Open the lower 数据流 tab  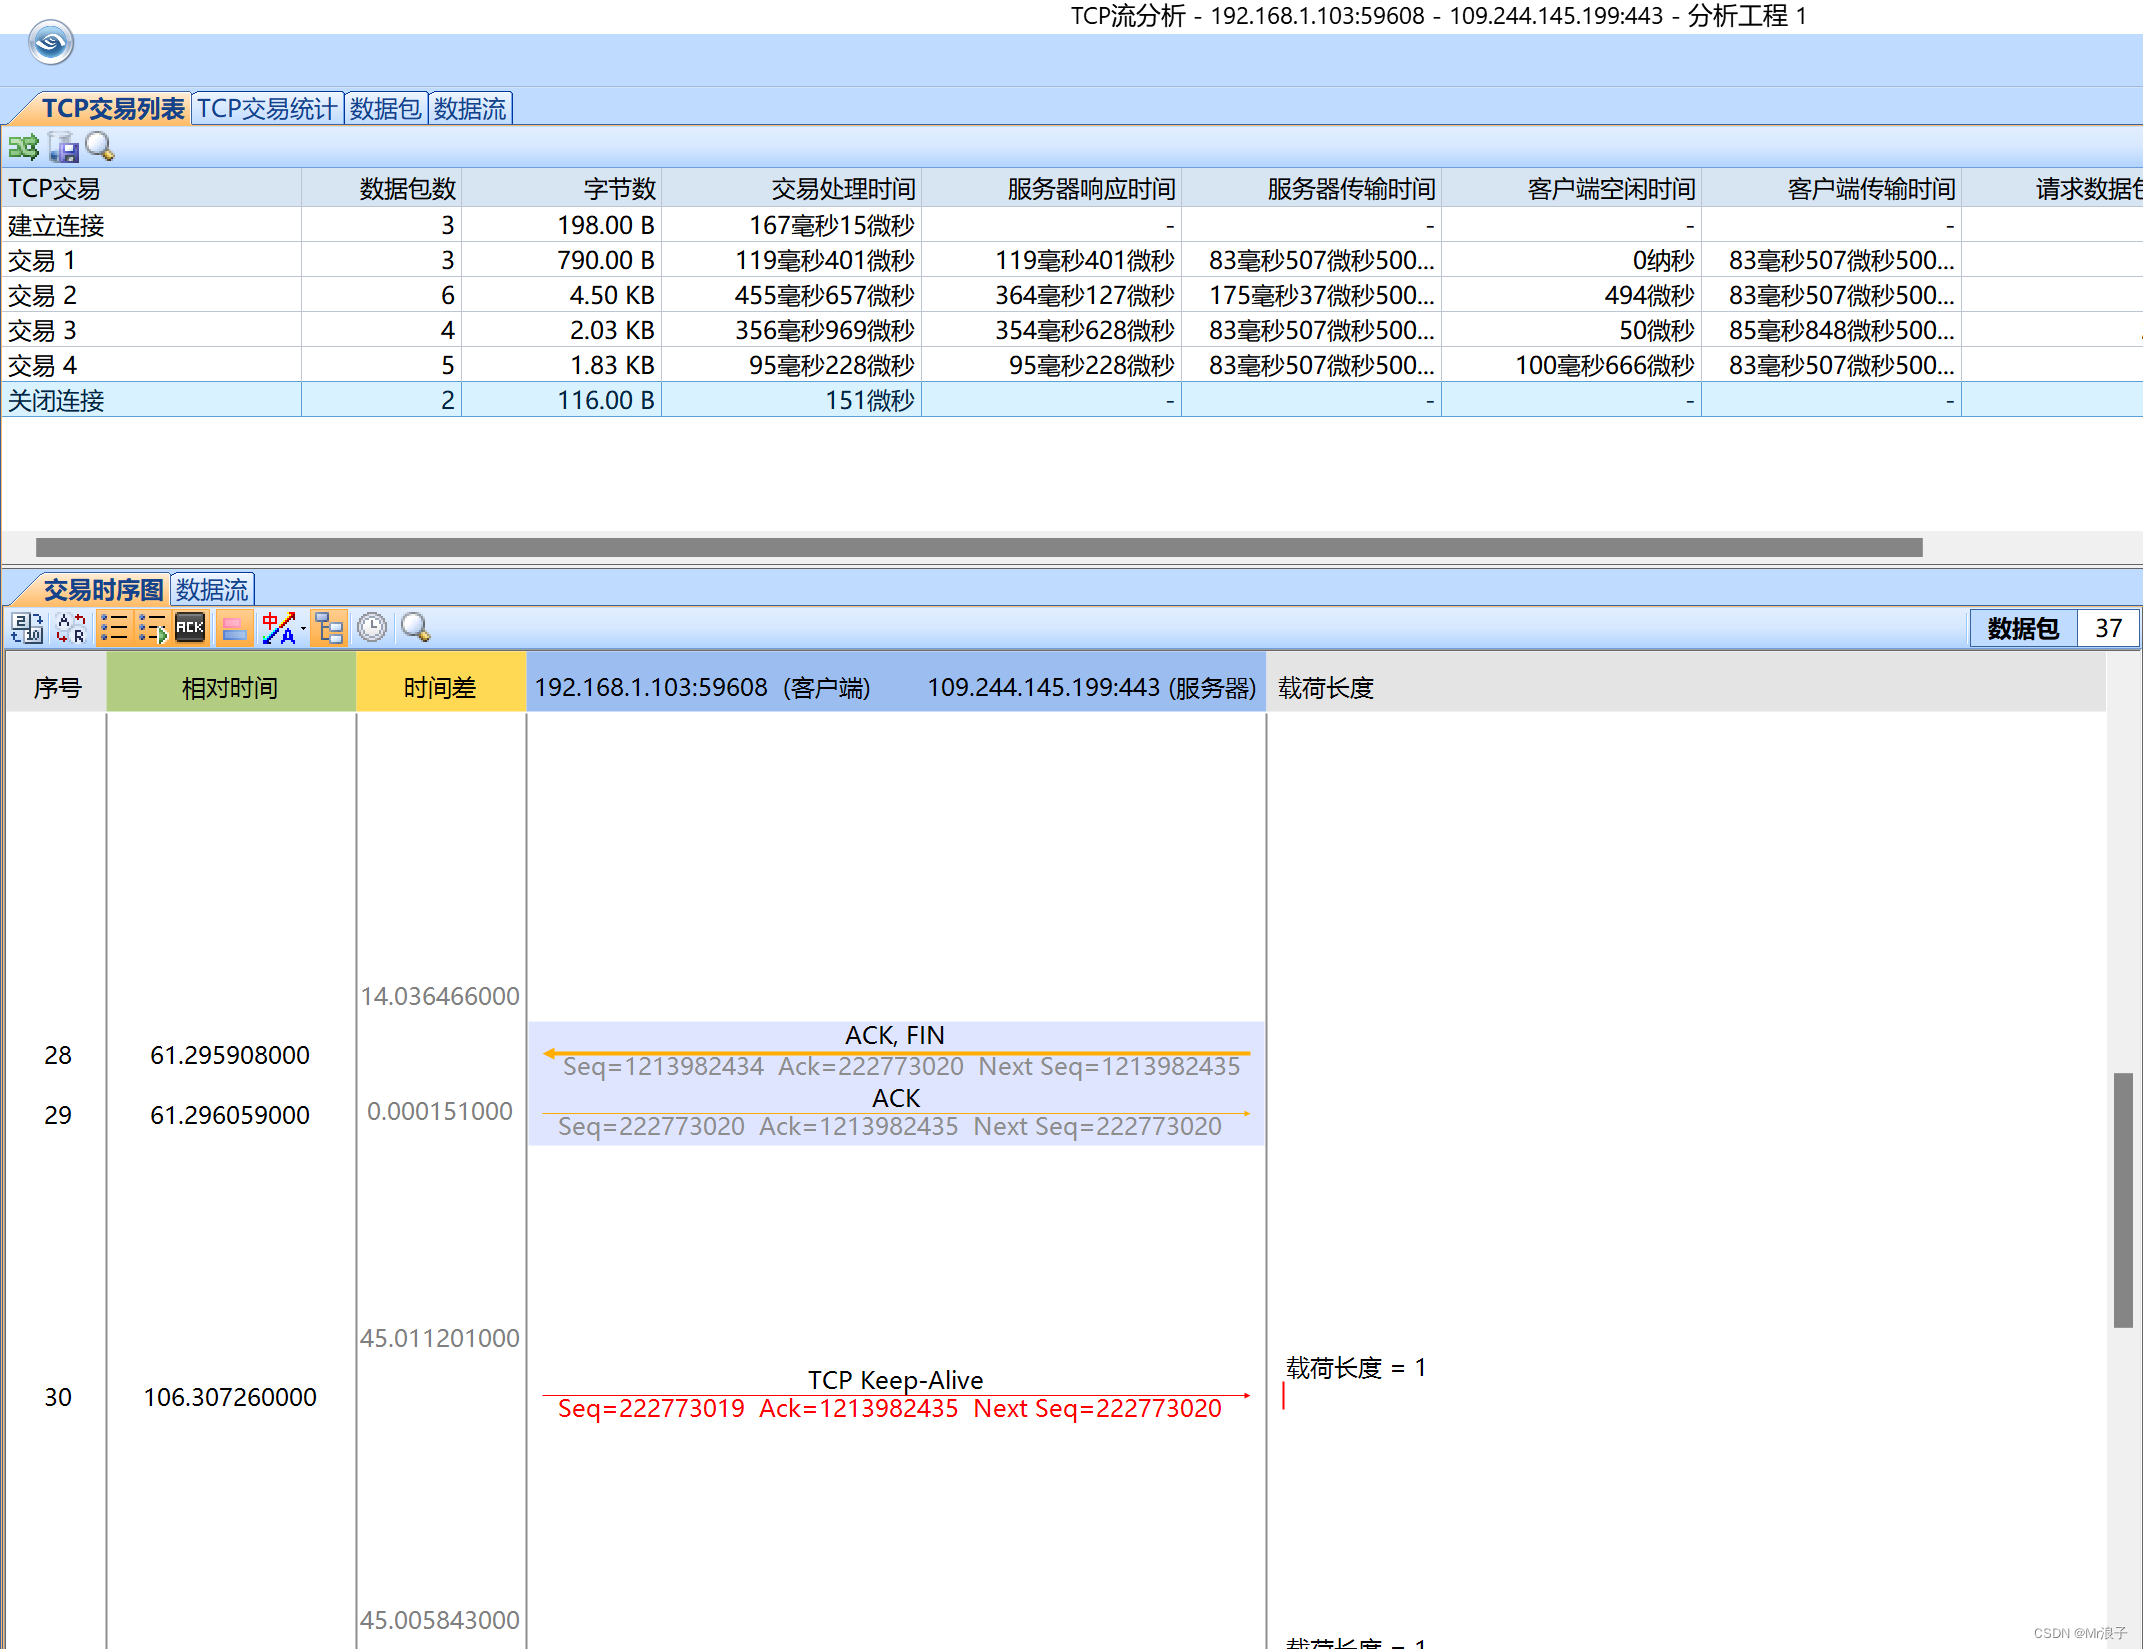coord(212,590)
